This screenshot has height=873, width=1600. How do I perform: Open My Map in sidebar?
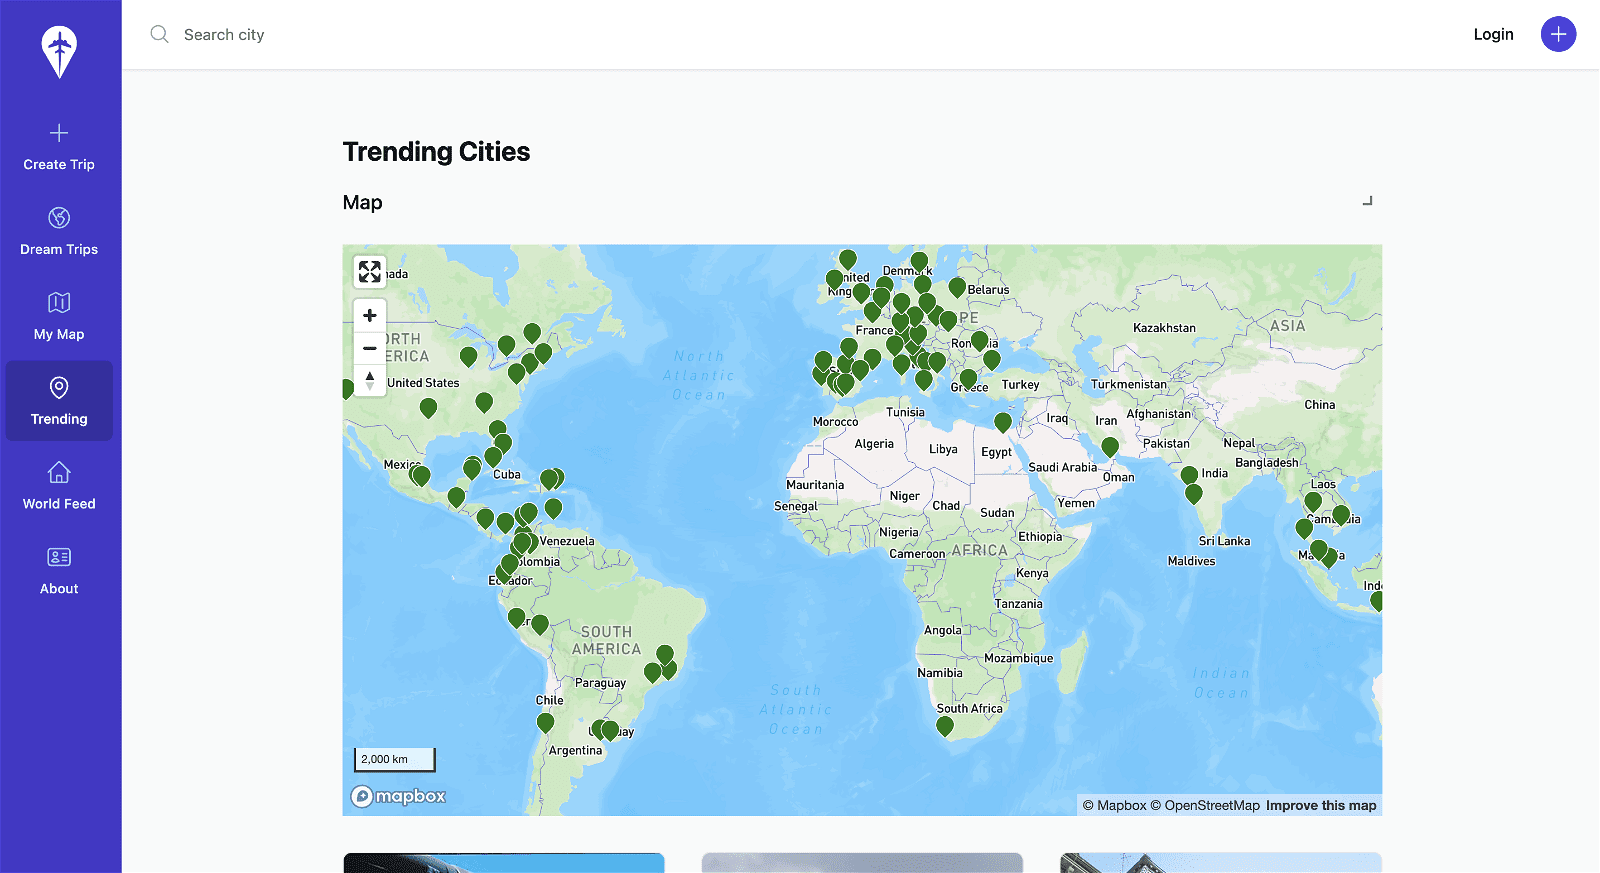[59, 317]
